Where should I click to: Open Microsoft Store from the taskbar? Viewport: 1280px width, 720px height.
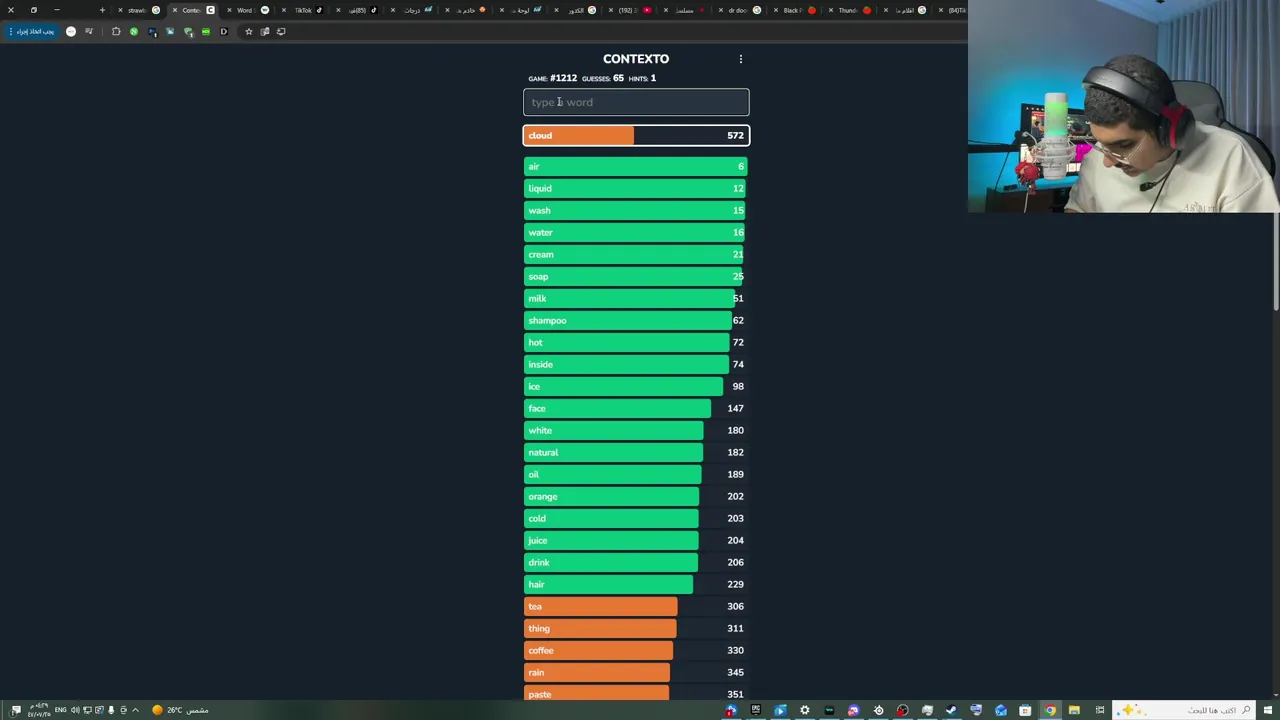click(x=1025, y=710)
